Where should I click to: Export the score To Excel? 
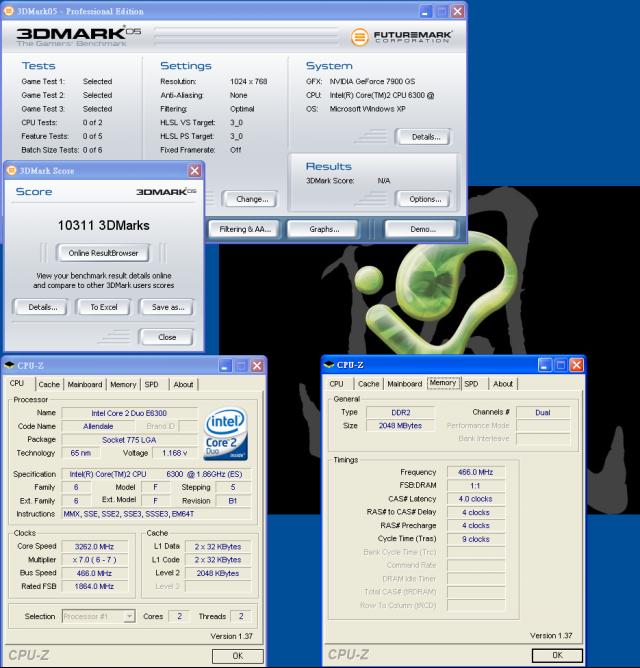click(x=104, y=307)
